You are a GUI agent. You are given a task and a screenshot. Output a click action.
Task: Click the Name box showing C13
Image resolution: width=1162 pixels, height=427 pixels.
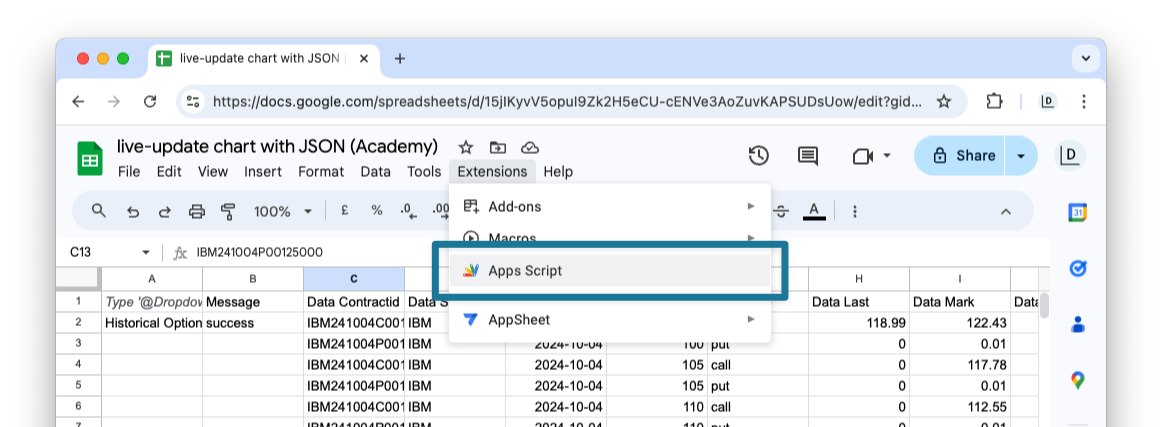(x=101, y=252)
